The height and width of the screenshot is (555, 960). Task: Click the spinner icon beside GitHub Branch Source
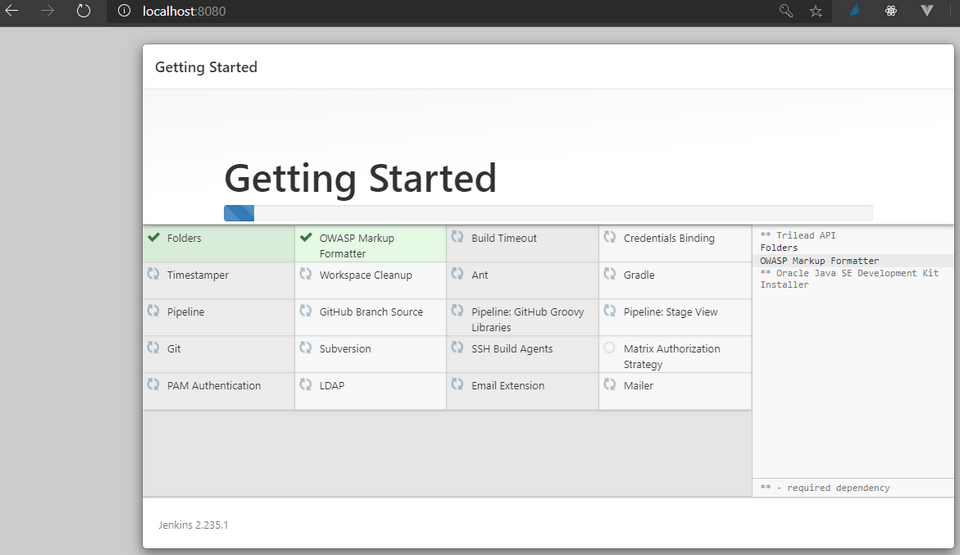(x=306, y=310)
